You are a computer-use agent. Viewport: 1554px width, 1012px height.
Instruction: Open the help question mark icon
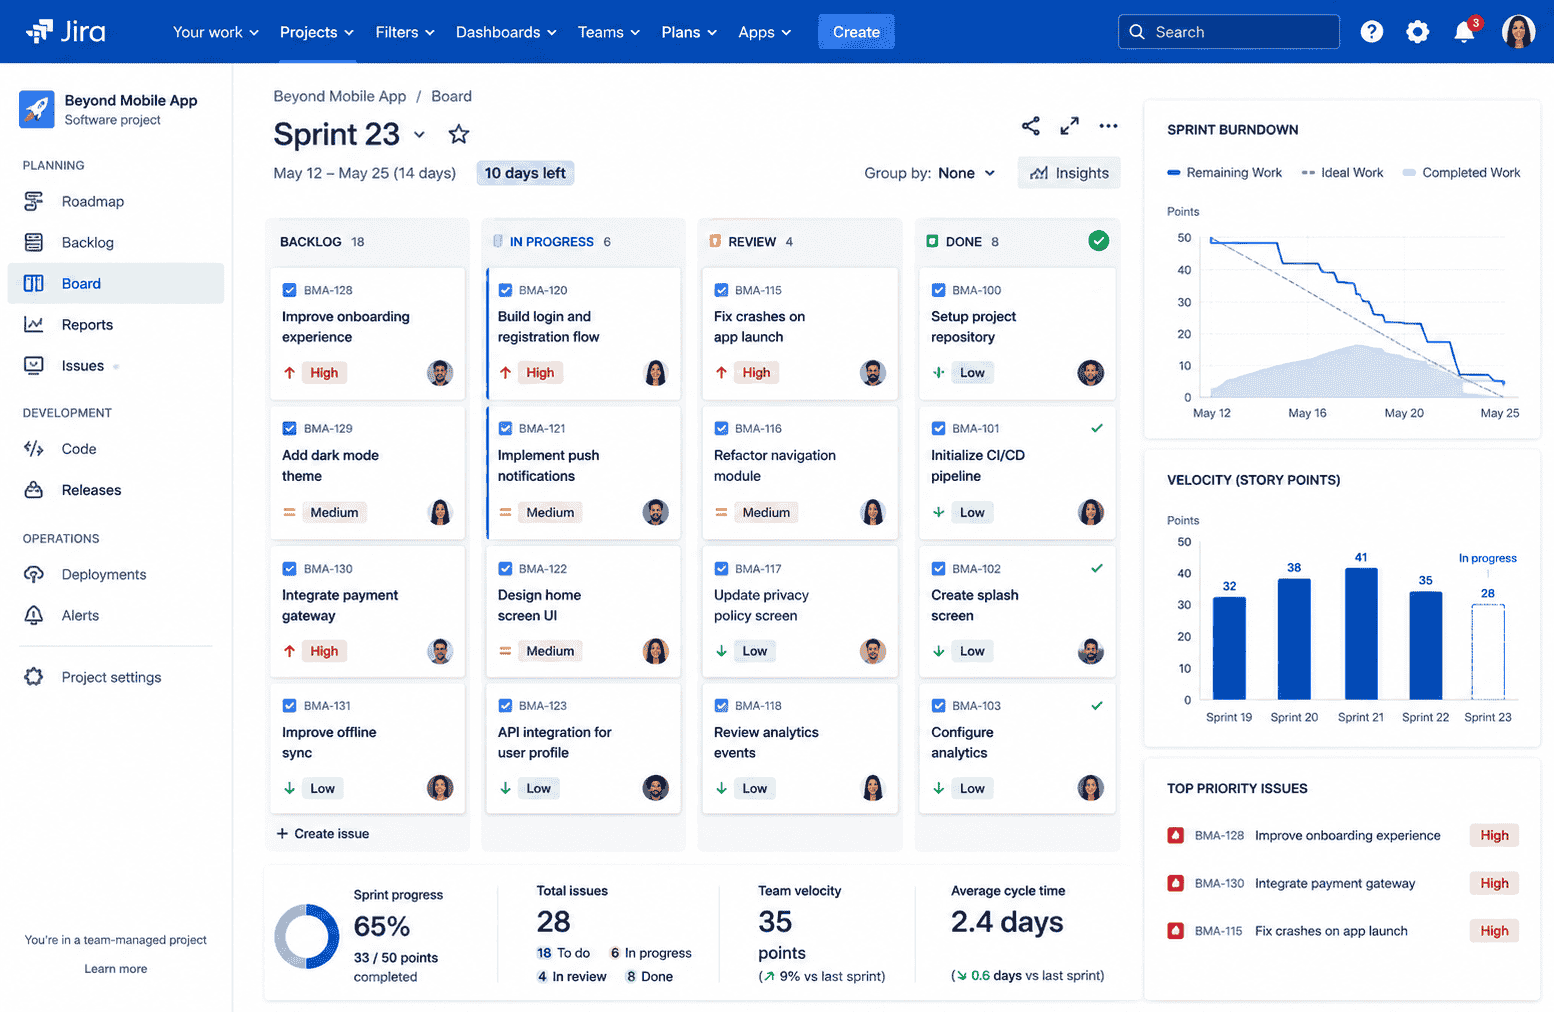tap(1371, 32)
